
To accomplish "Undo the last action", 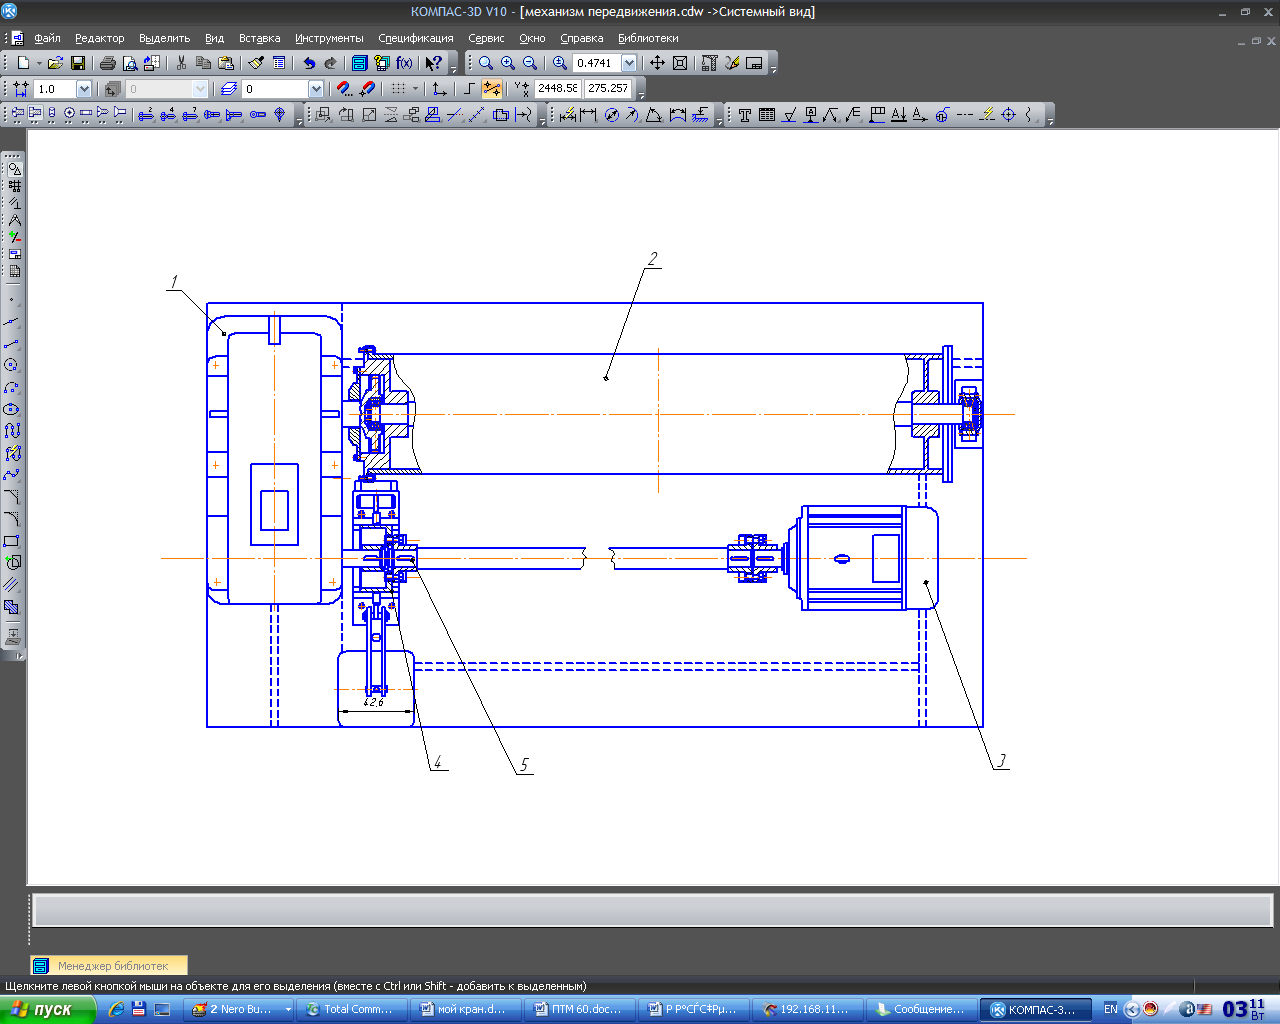I will 309,63.
